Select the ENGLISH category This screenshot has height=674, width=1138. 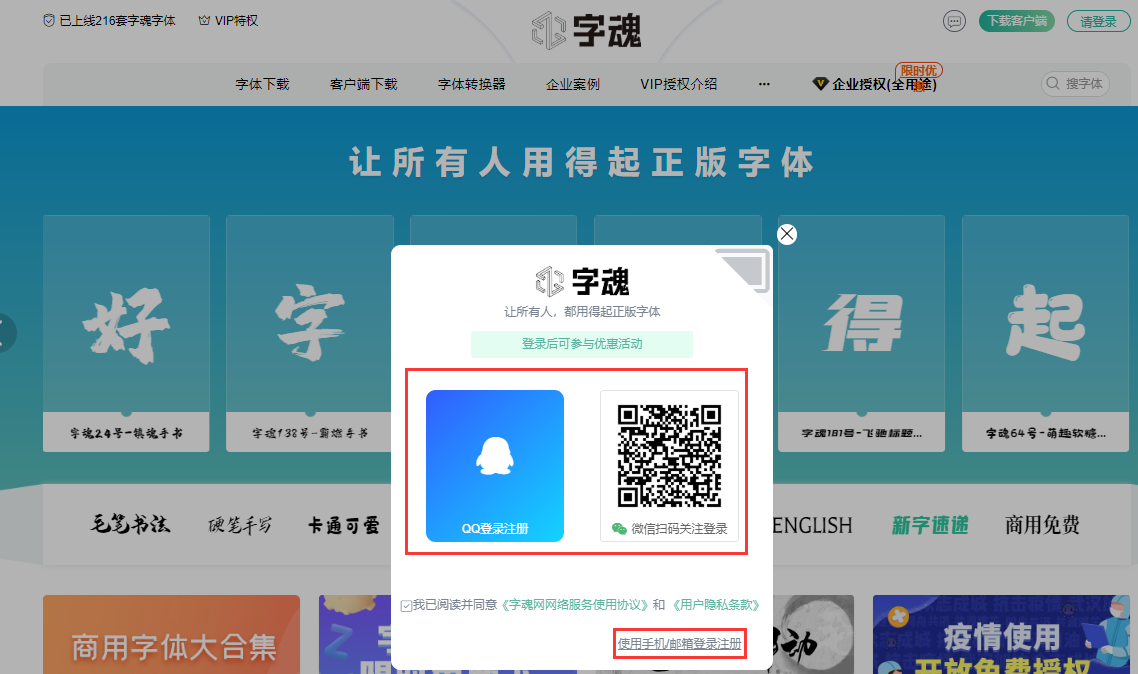[x=812, y=525]
